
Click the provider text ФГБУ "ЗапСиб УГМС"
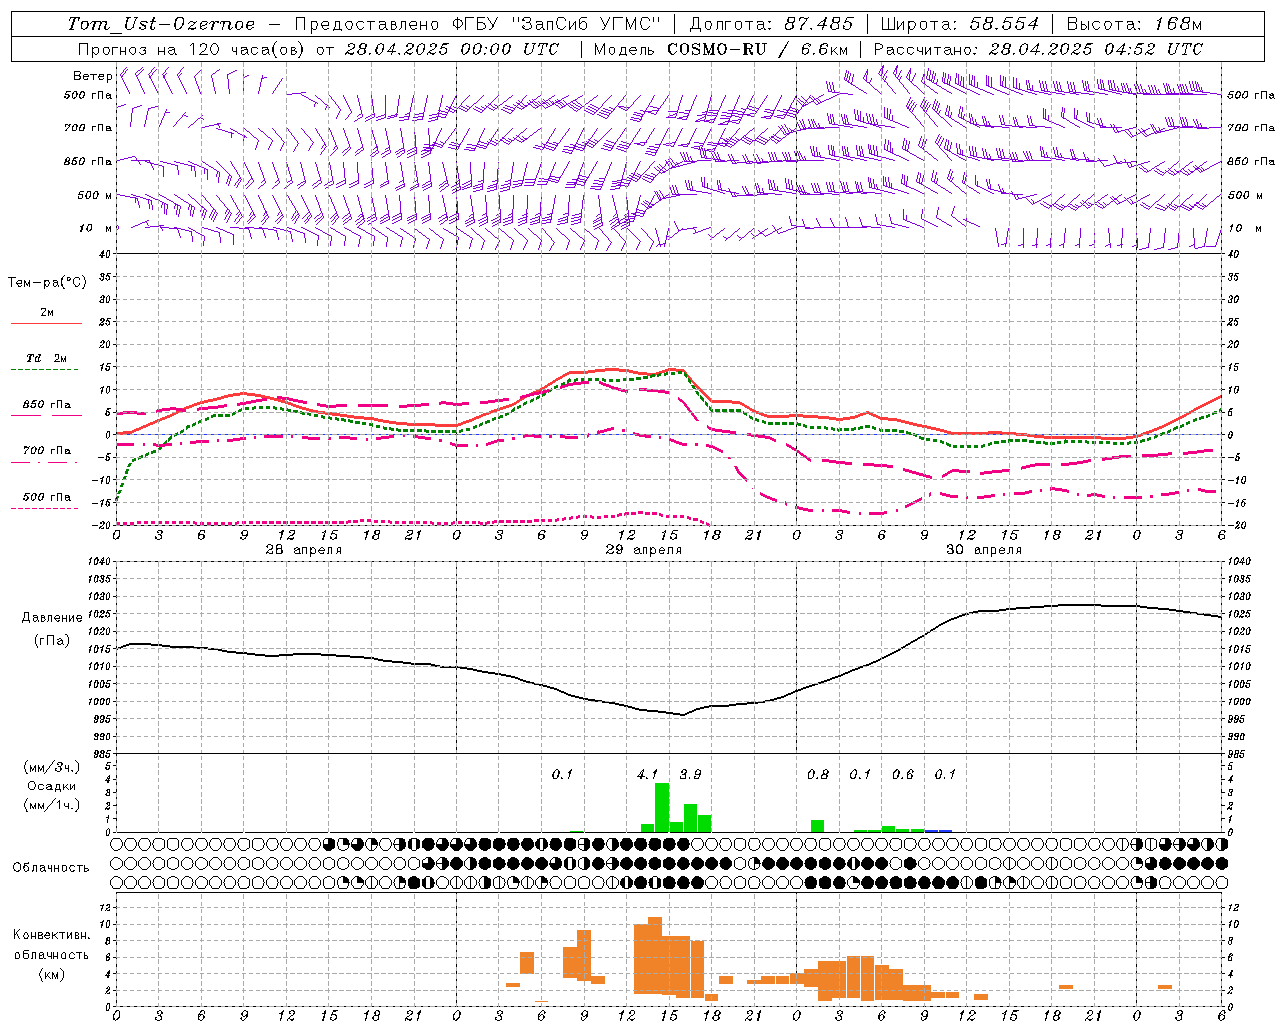(557, 24)
